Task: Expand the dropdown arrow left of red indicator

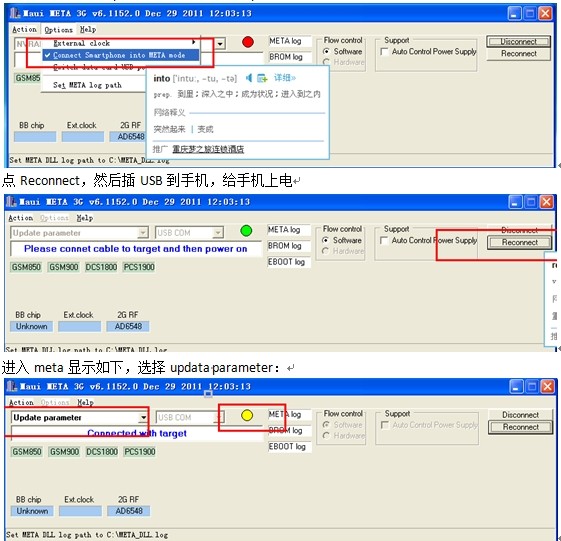Action: (220, 44)
